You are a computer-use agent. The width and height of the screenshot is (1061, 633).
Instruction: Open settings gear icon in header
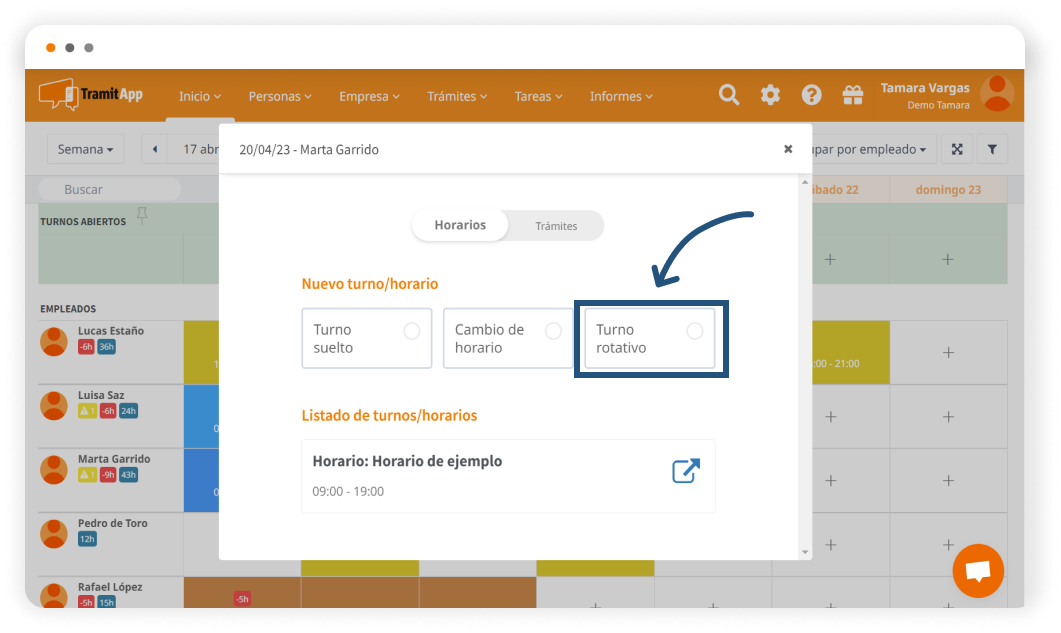click(x=770, y=95)
